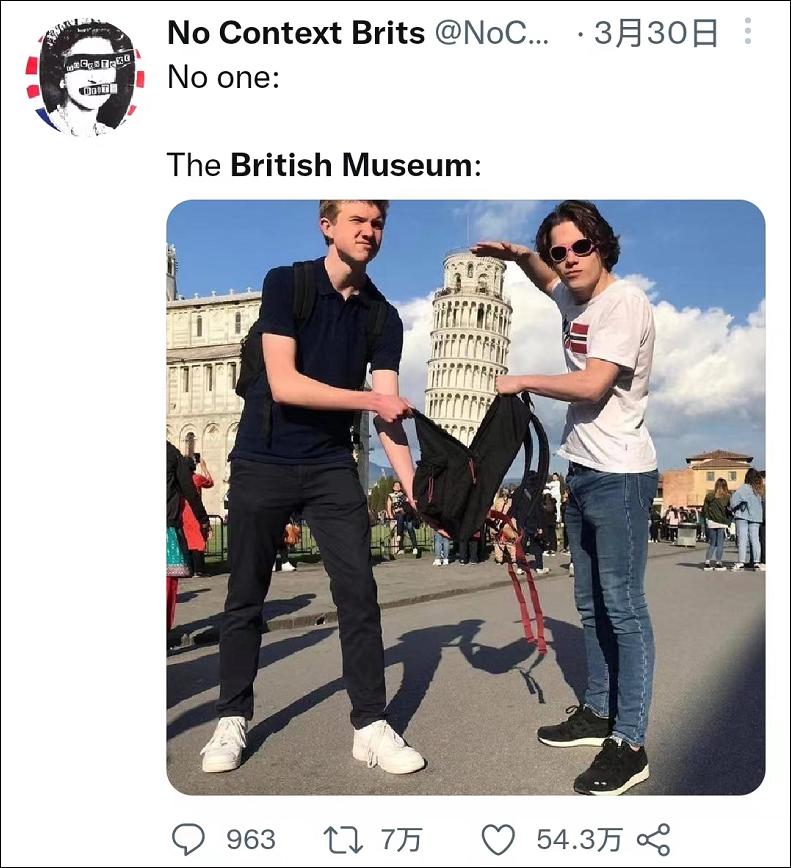Click the like count 54.3万
Viewport: 791px width, 868px height.
(x=579, y=838)
